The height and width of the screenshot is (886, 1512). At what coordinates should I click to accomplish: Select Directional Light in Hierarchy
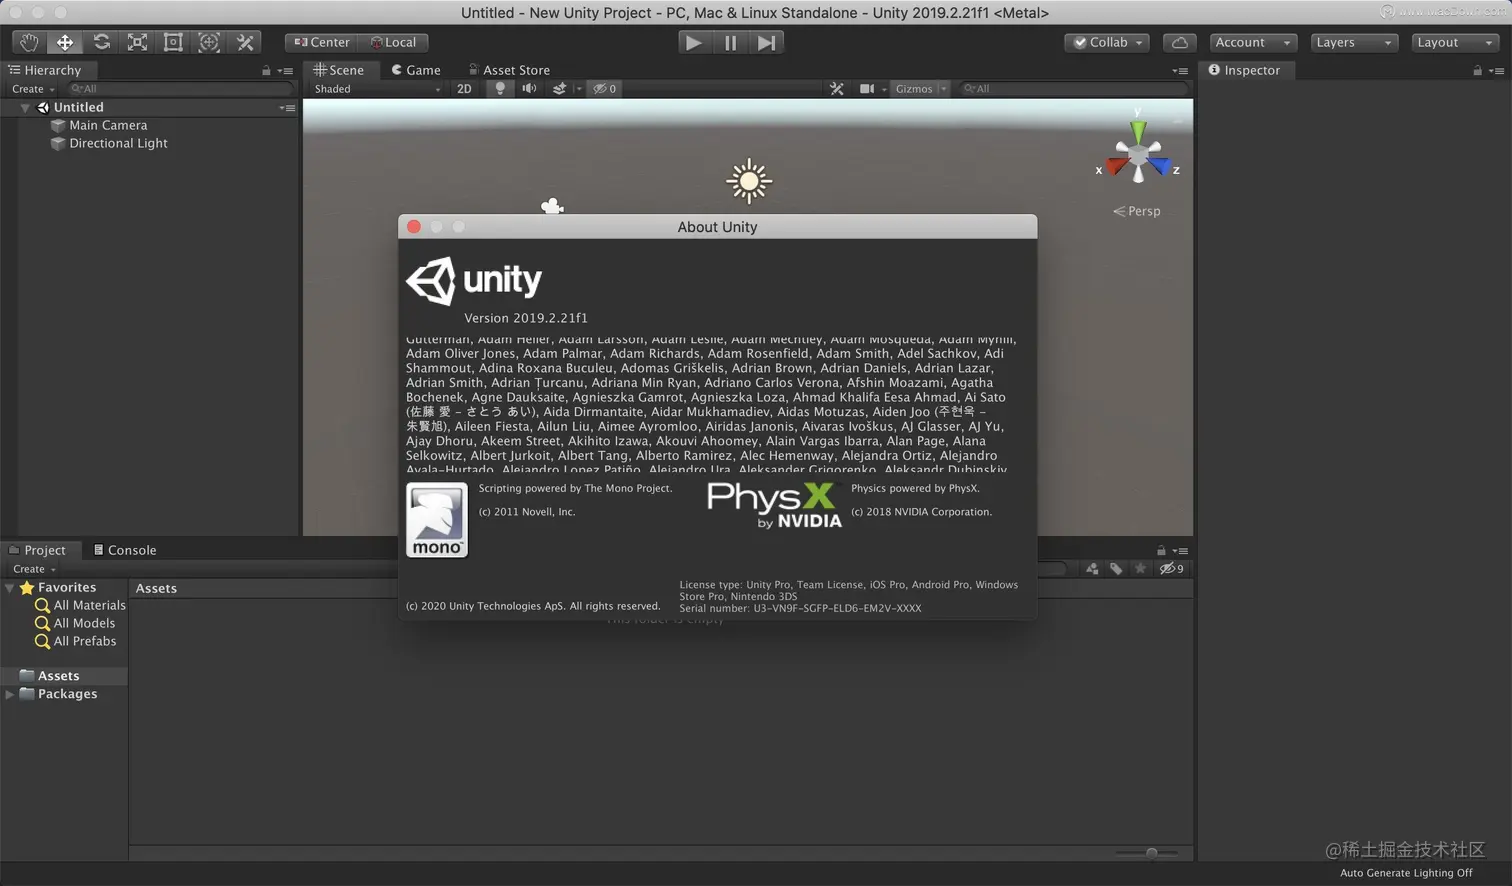pyautogui.click(x=118, y=143)
